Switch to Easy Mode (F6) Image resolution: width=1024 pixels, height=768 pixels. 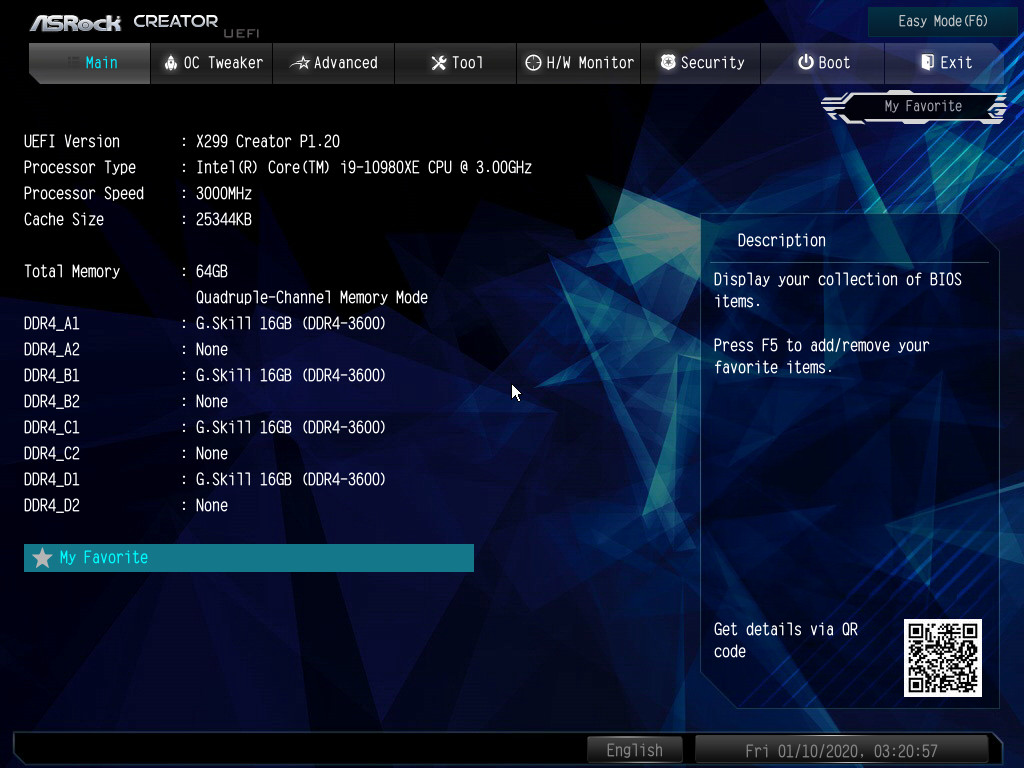pyautogui.click(x=943, y=21)
